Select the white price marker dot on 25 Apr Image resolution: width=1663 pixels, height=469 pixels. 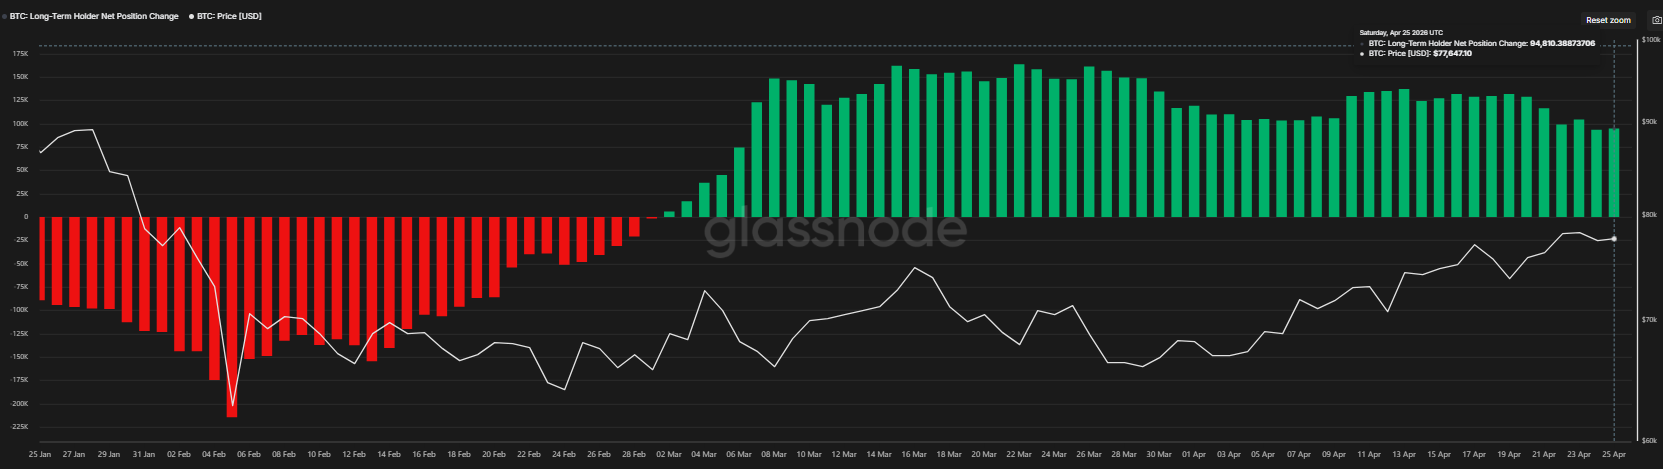[1614, 239]
